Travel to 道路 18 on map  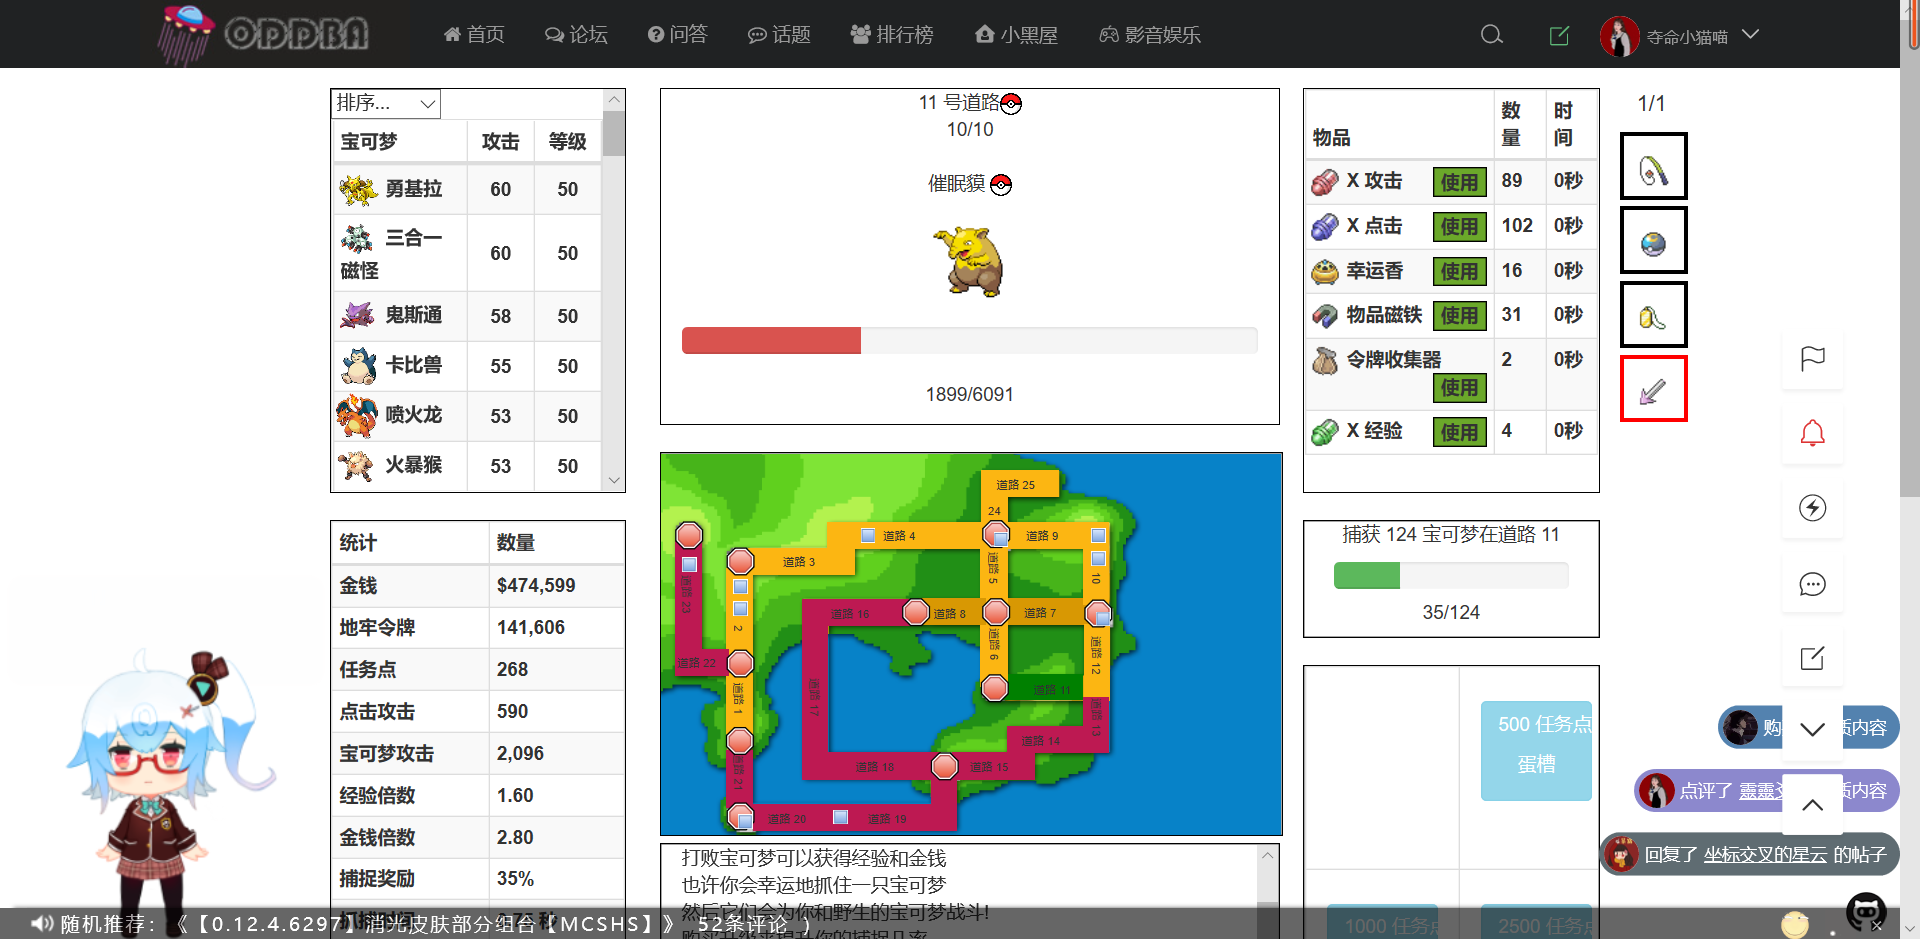pyautogui.click(x=875, y=767)
